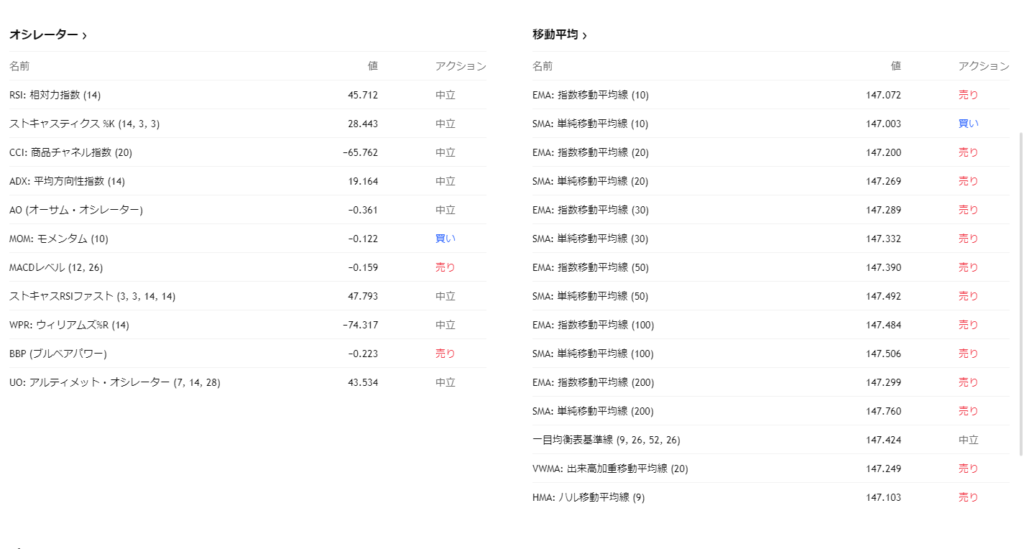Click the 値 column header in the moving averages table
1024x549 pixels.
pos(895,66)
